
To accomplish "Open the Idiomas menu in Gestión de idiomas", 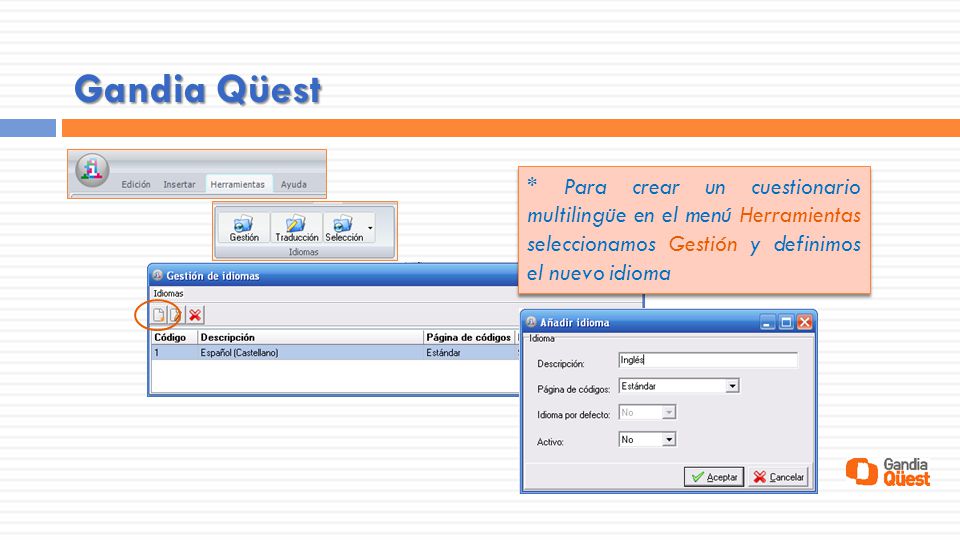I will tap(168, 293).
